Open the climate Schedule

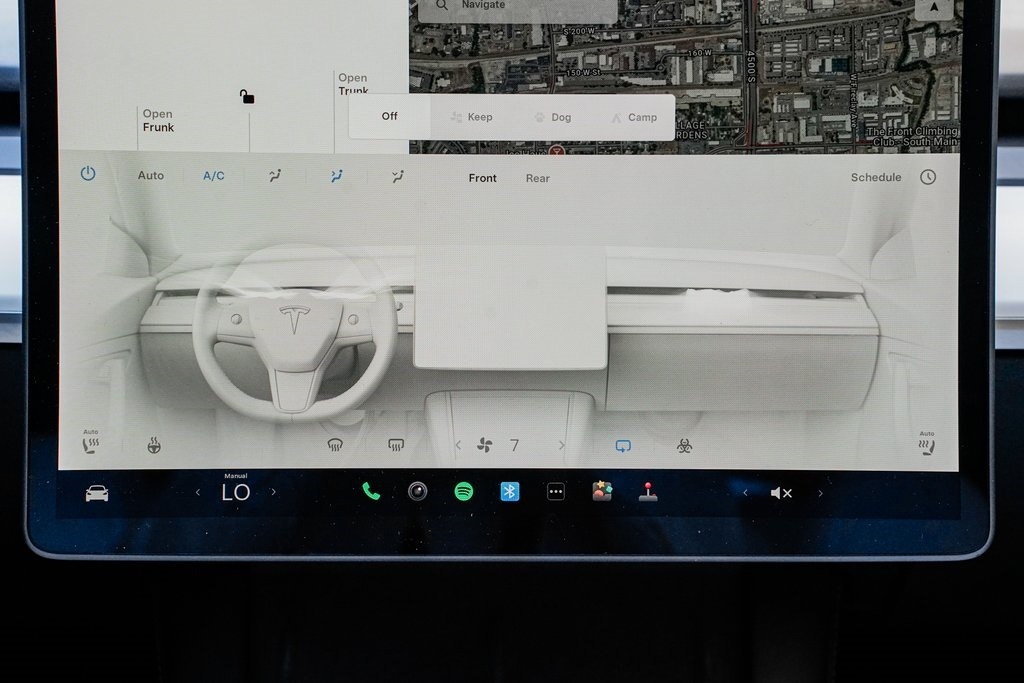876,177
